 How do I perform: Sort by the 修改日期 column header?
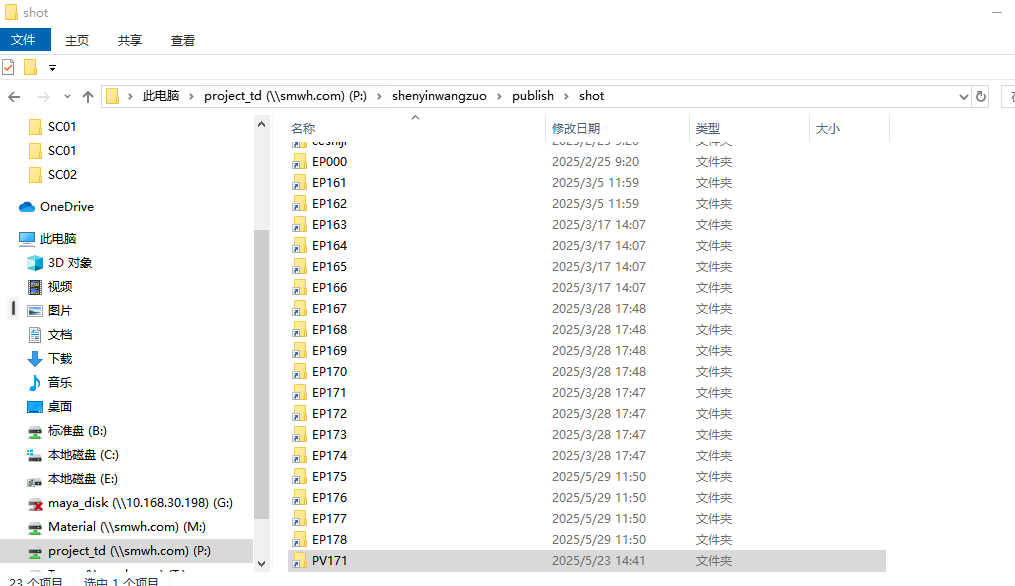[576, 129]
